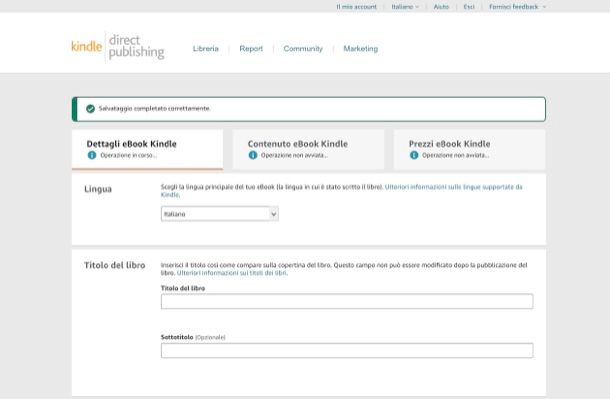610x399 pixels.
Task: Open Il mio account link
Action: 356,7
